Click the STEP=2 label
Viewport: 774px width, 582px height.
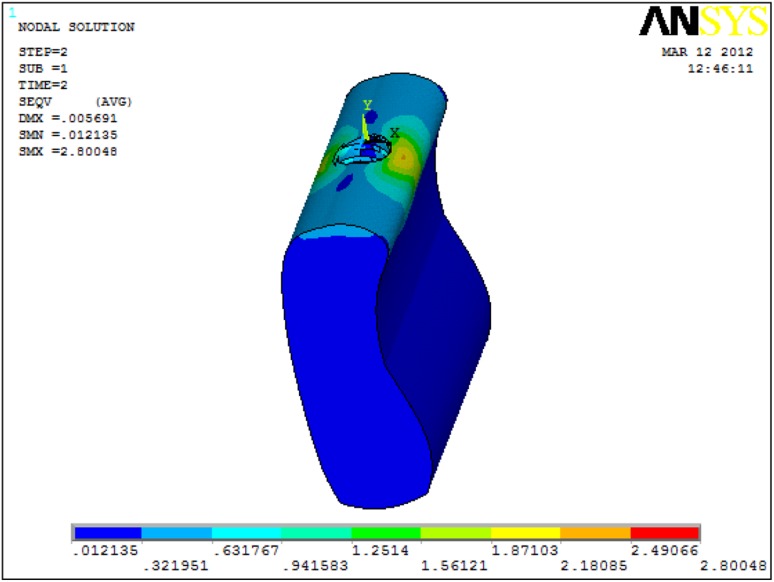tap(43, 52)
